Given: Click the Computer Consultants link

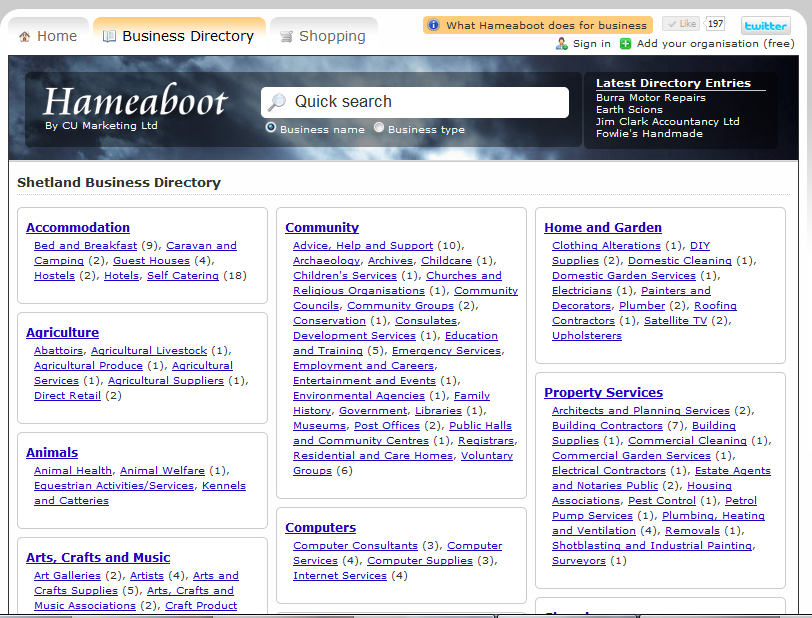Looking at the screenshot, I should coord(355,545).
